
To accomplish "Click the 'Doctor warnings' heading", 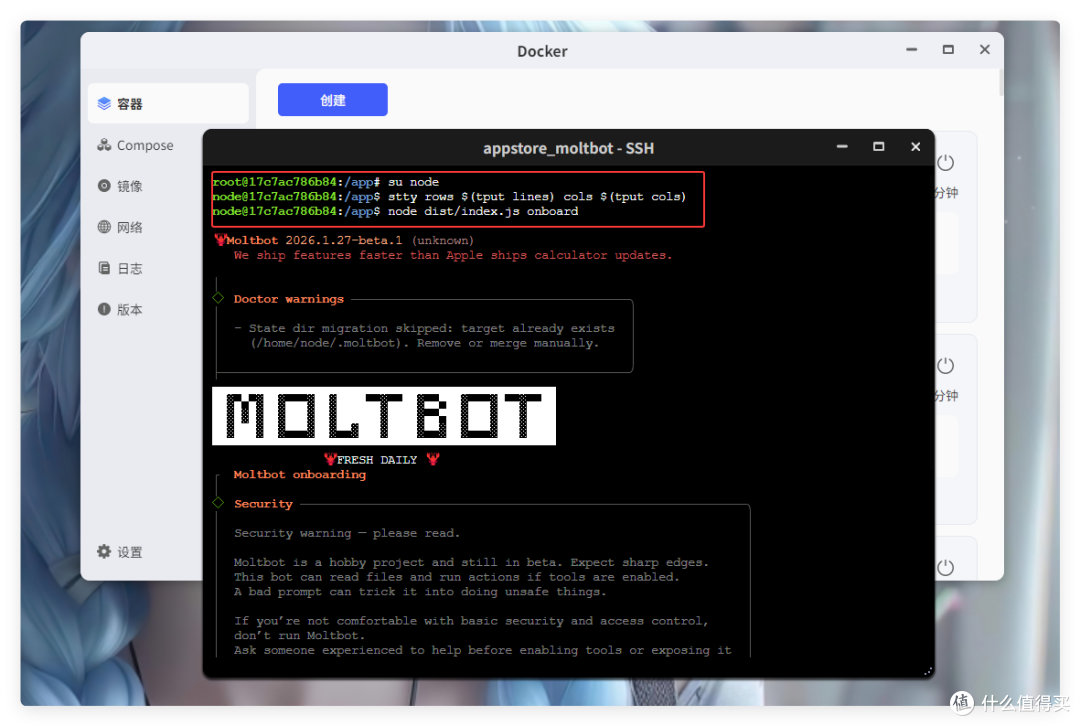I will 289,299.
